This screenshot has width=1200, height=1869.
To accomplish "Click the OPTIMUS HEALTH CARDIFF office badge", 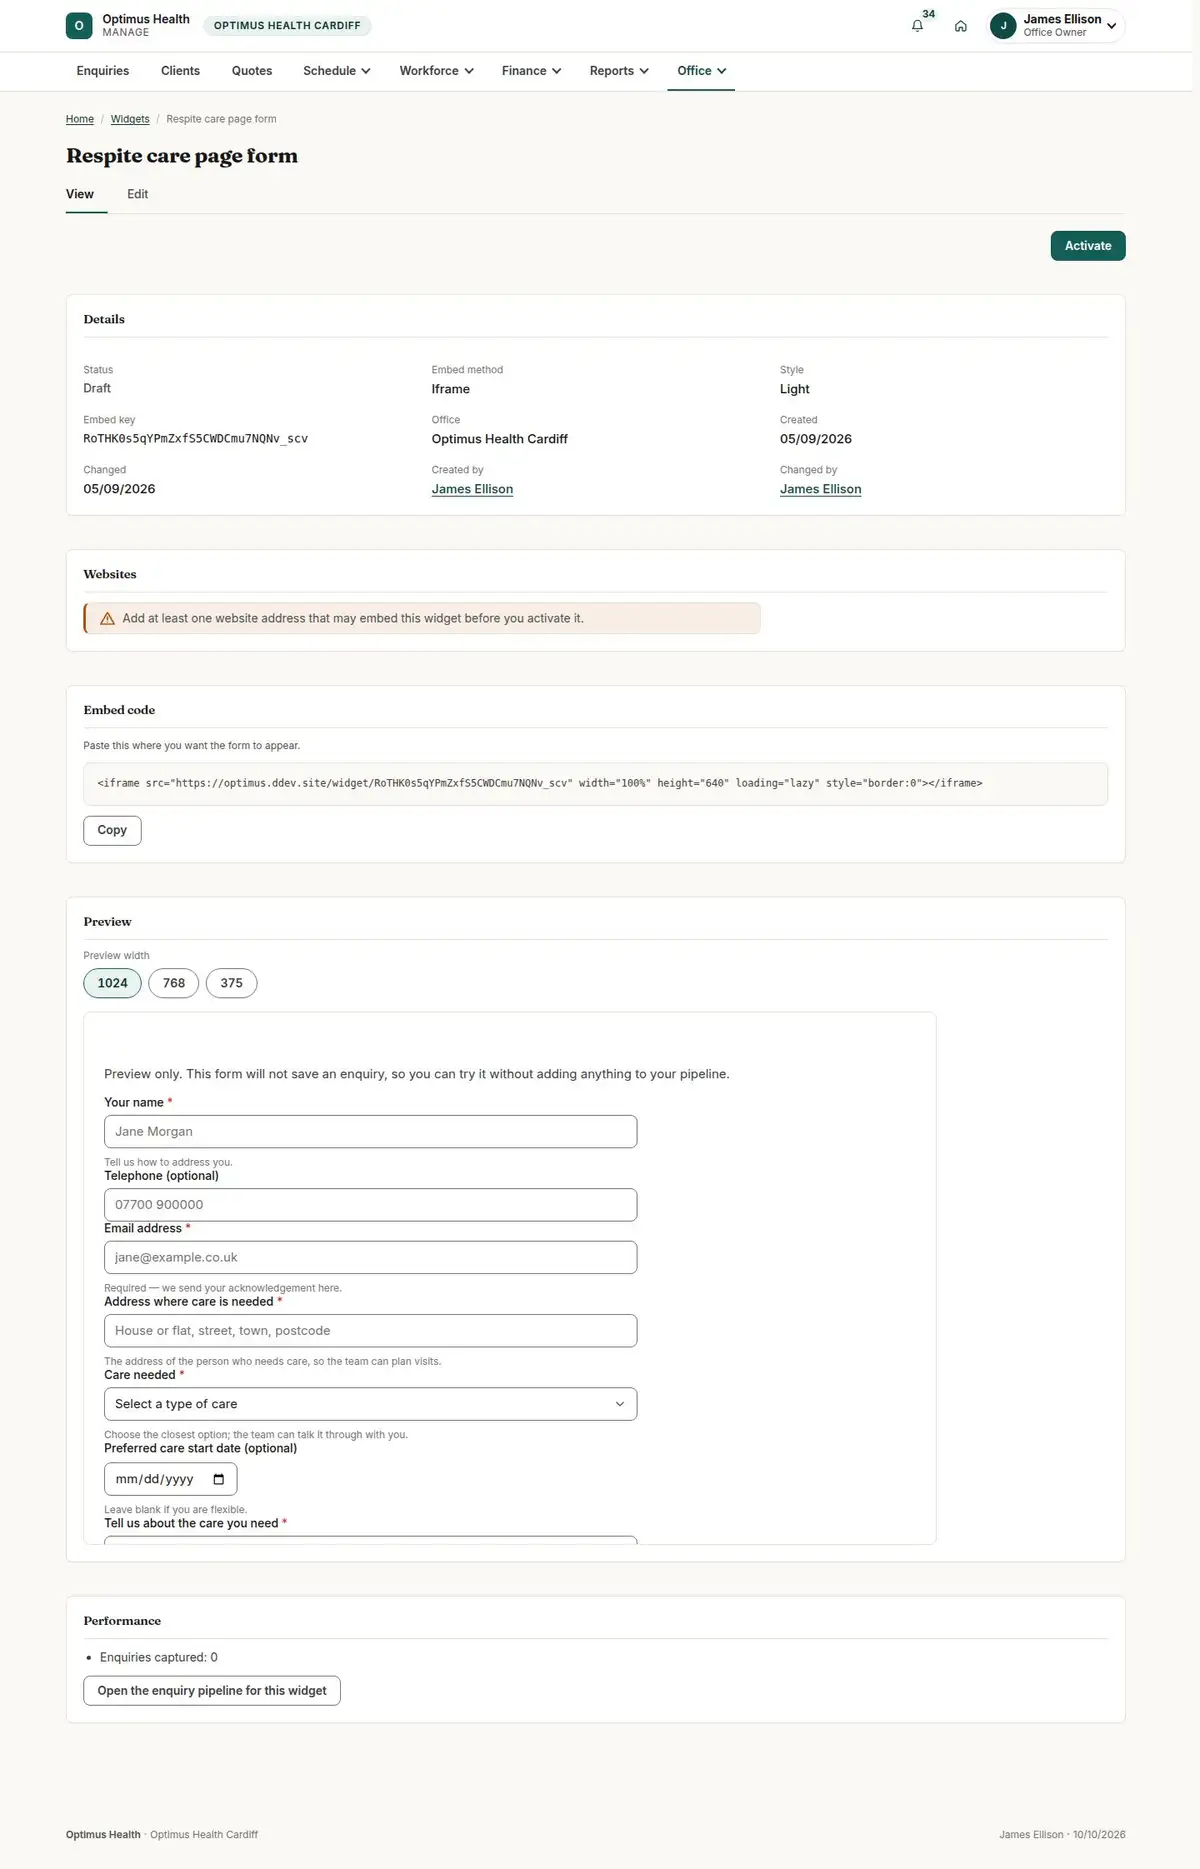I will [x=287, y=26].
